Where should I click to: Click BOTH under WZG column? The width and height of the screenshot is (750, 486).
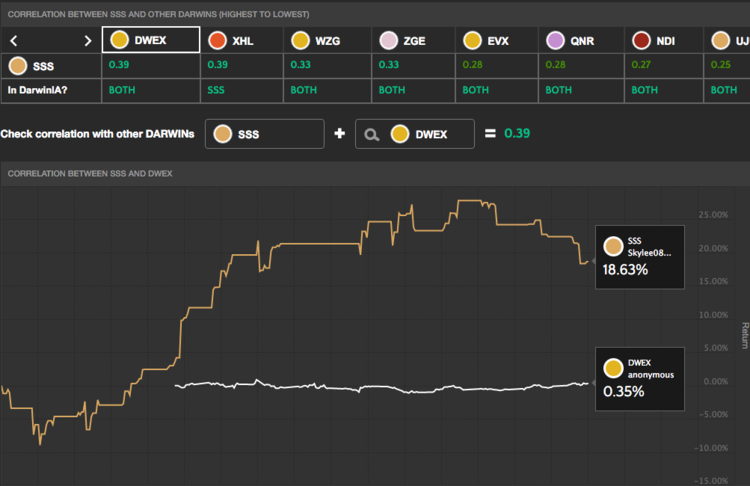click(x=304, y=90)
